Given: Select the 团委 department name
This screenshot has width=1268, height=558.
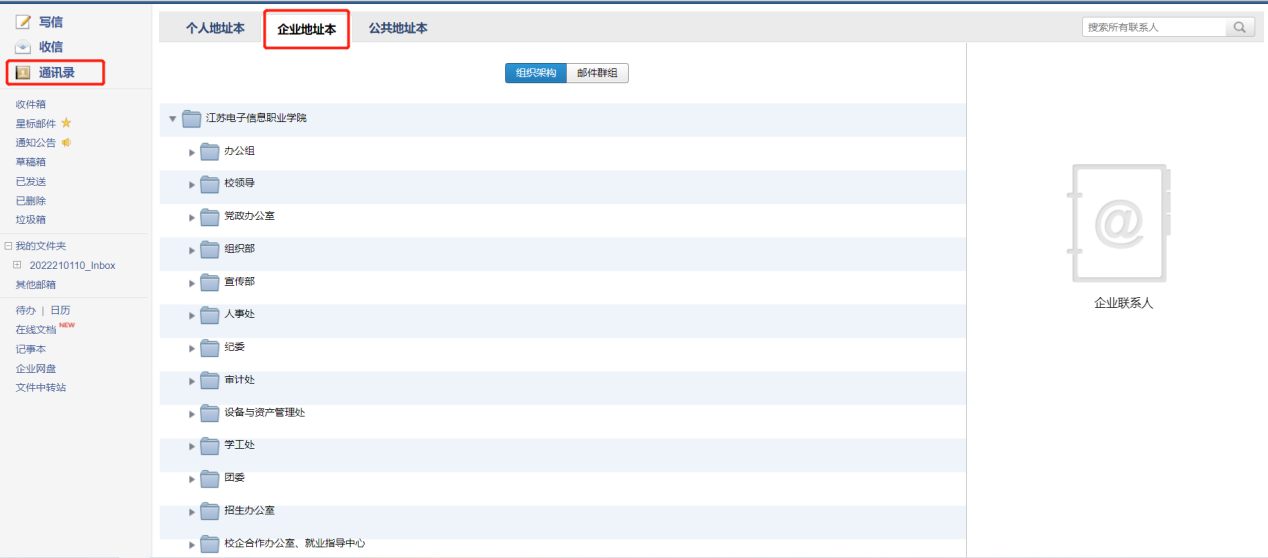Looking at the screenshot, I should coord(234,478).
